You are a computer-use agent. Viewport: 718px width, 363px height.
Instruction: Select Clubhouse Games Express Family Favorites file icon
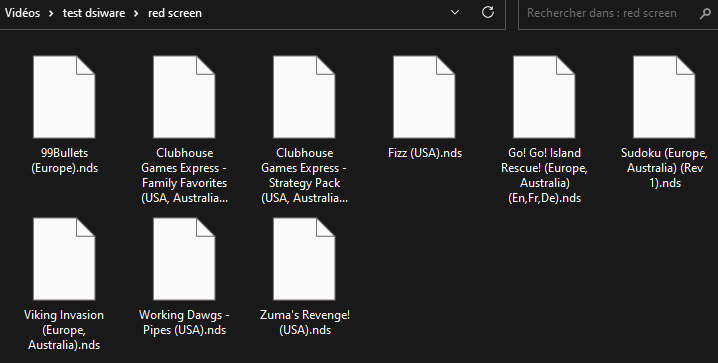click(184, 97)
